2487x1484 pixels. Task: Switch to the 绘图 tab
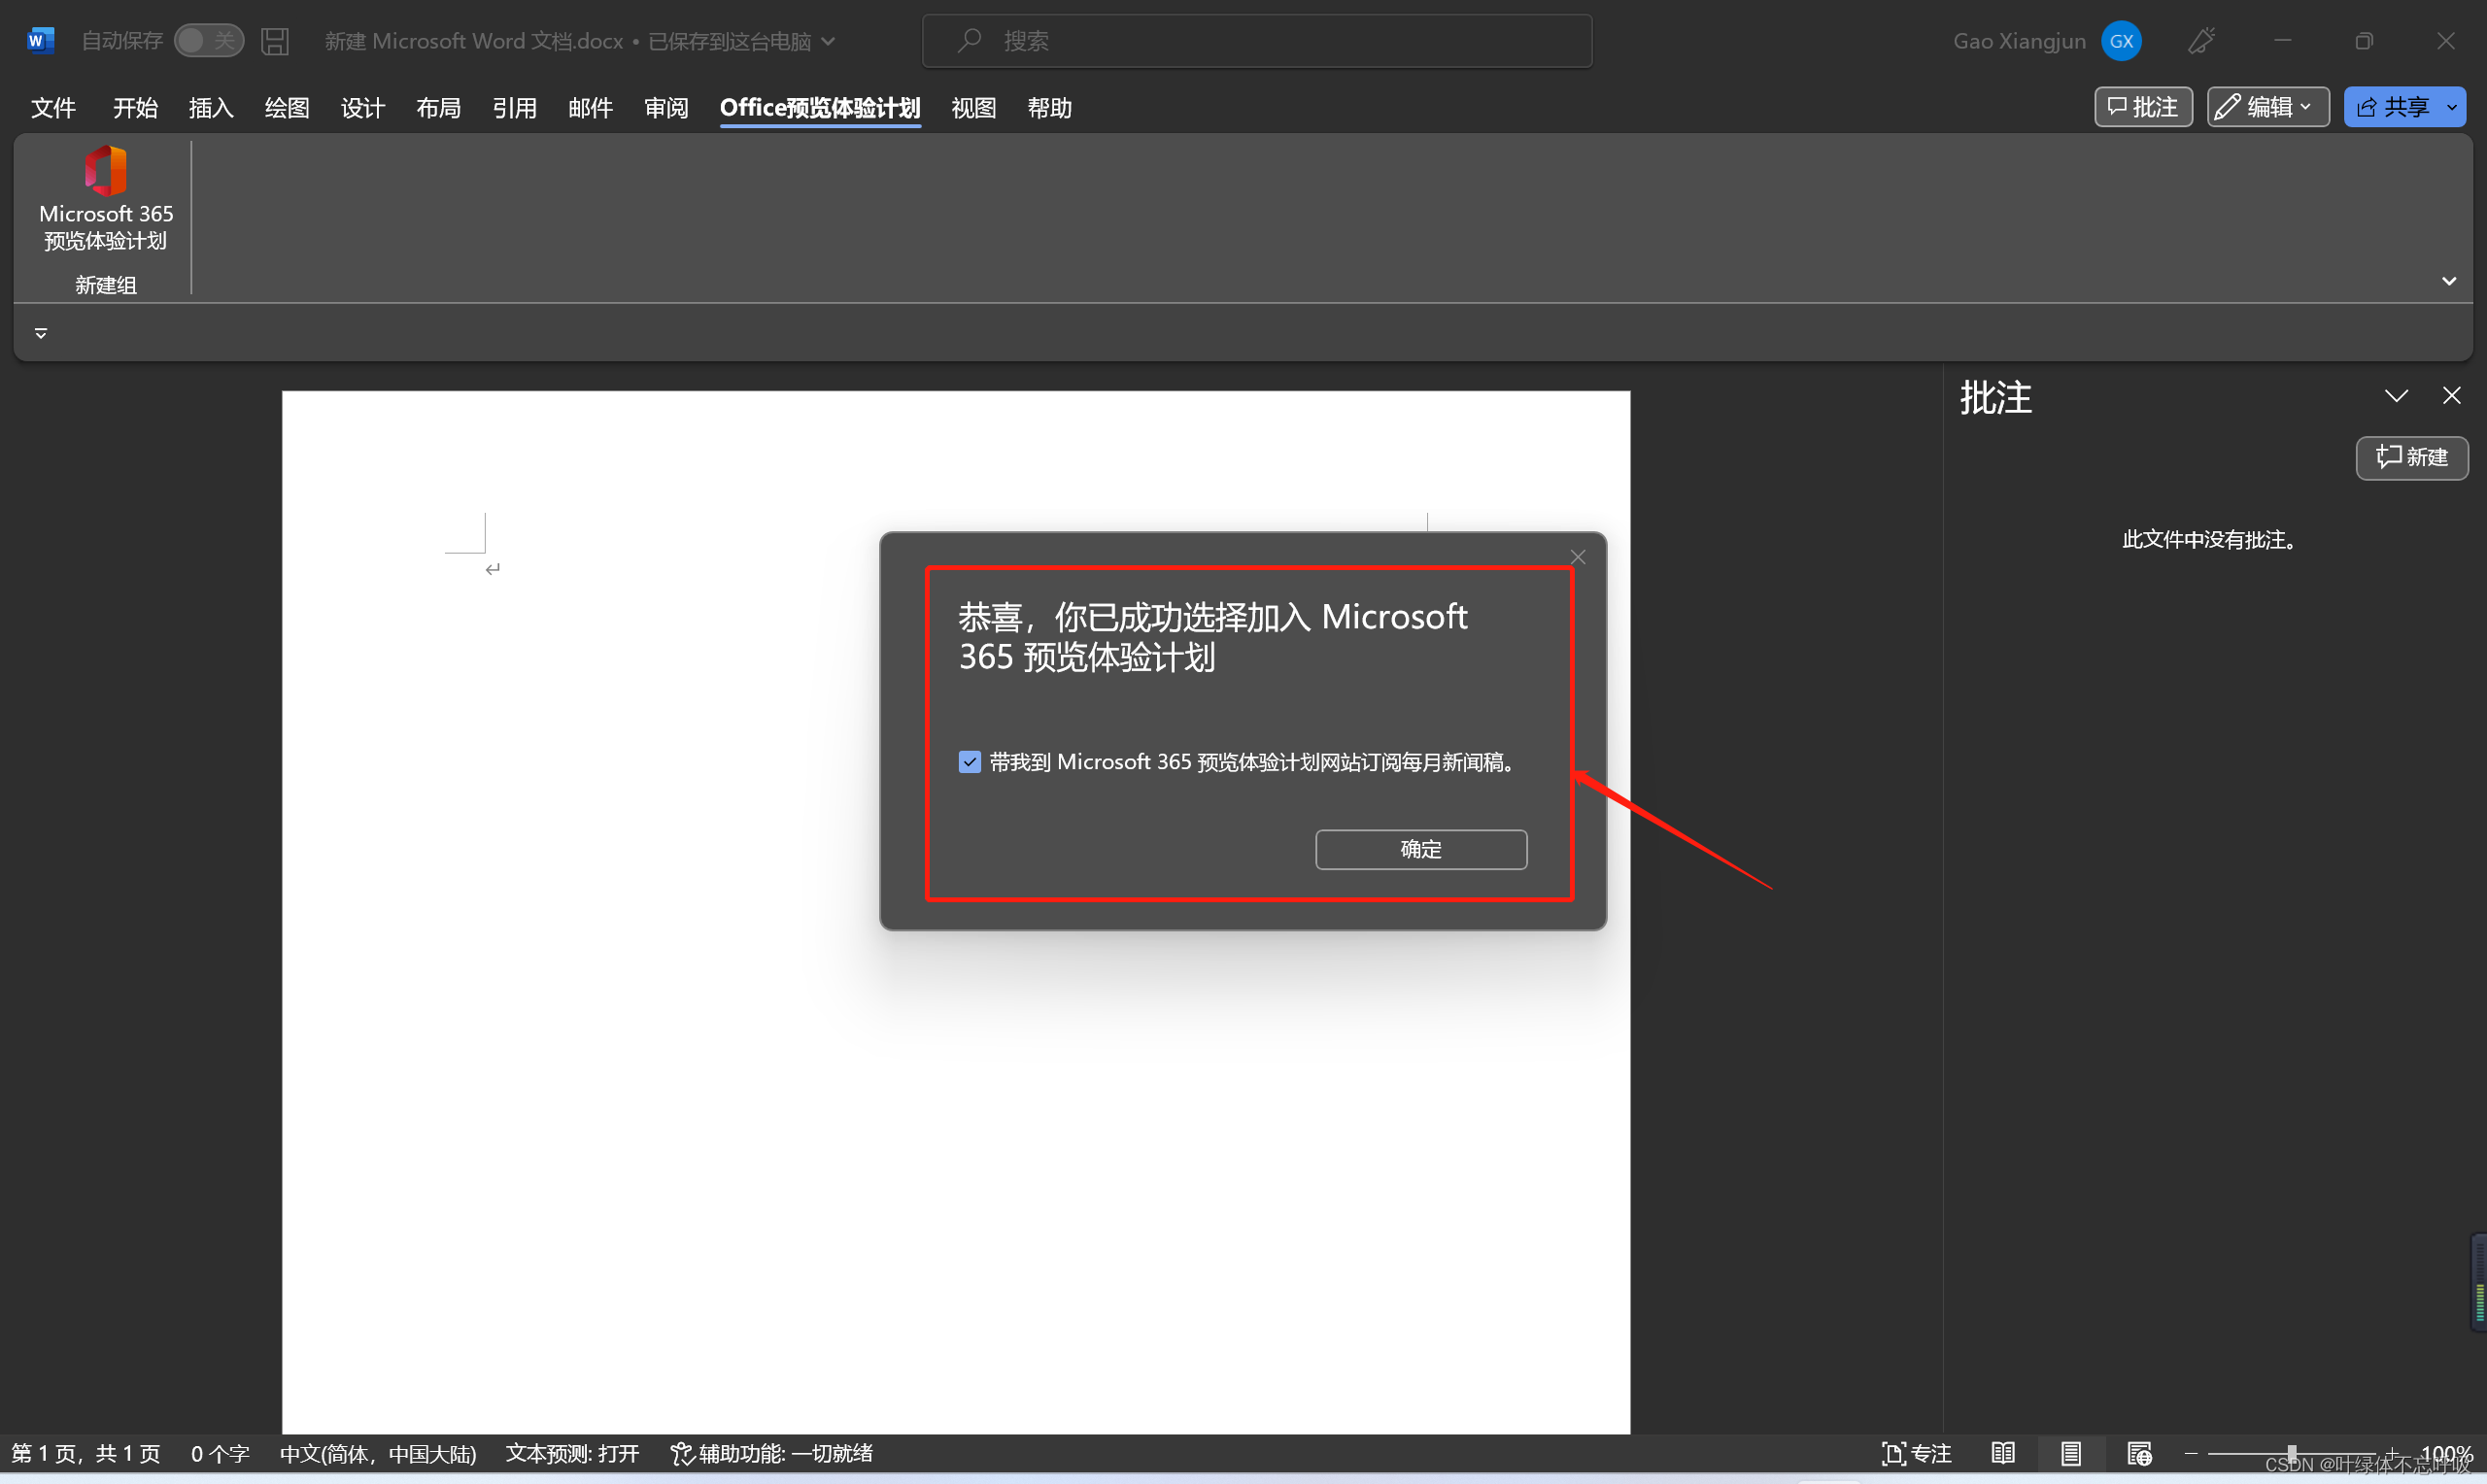click(287, 108)
